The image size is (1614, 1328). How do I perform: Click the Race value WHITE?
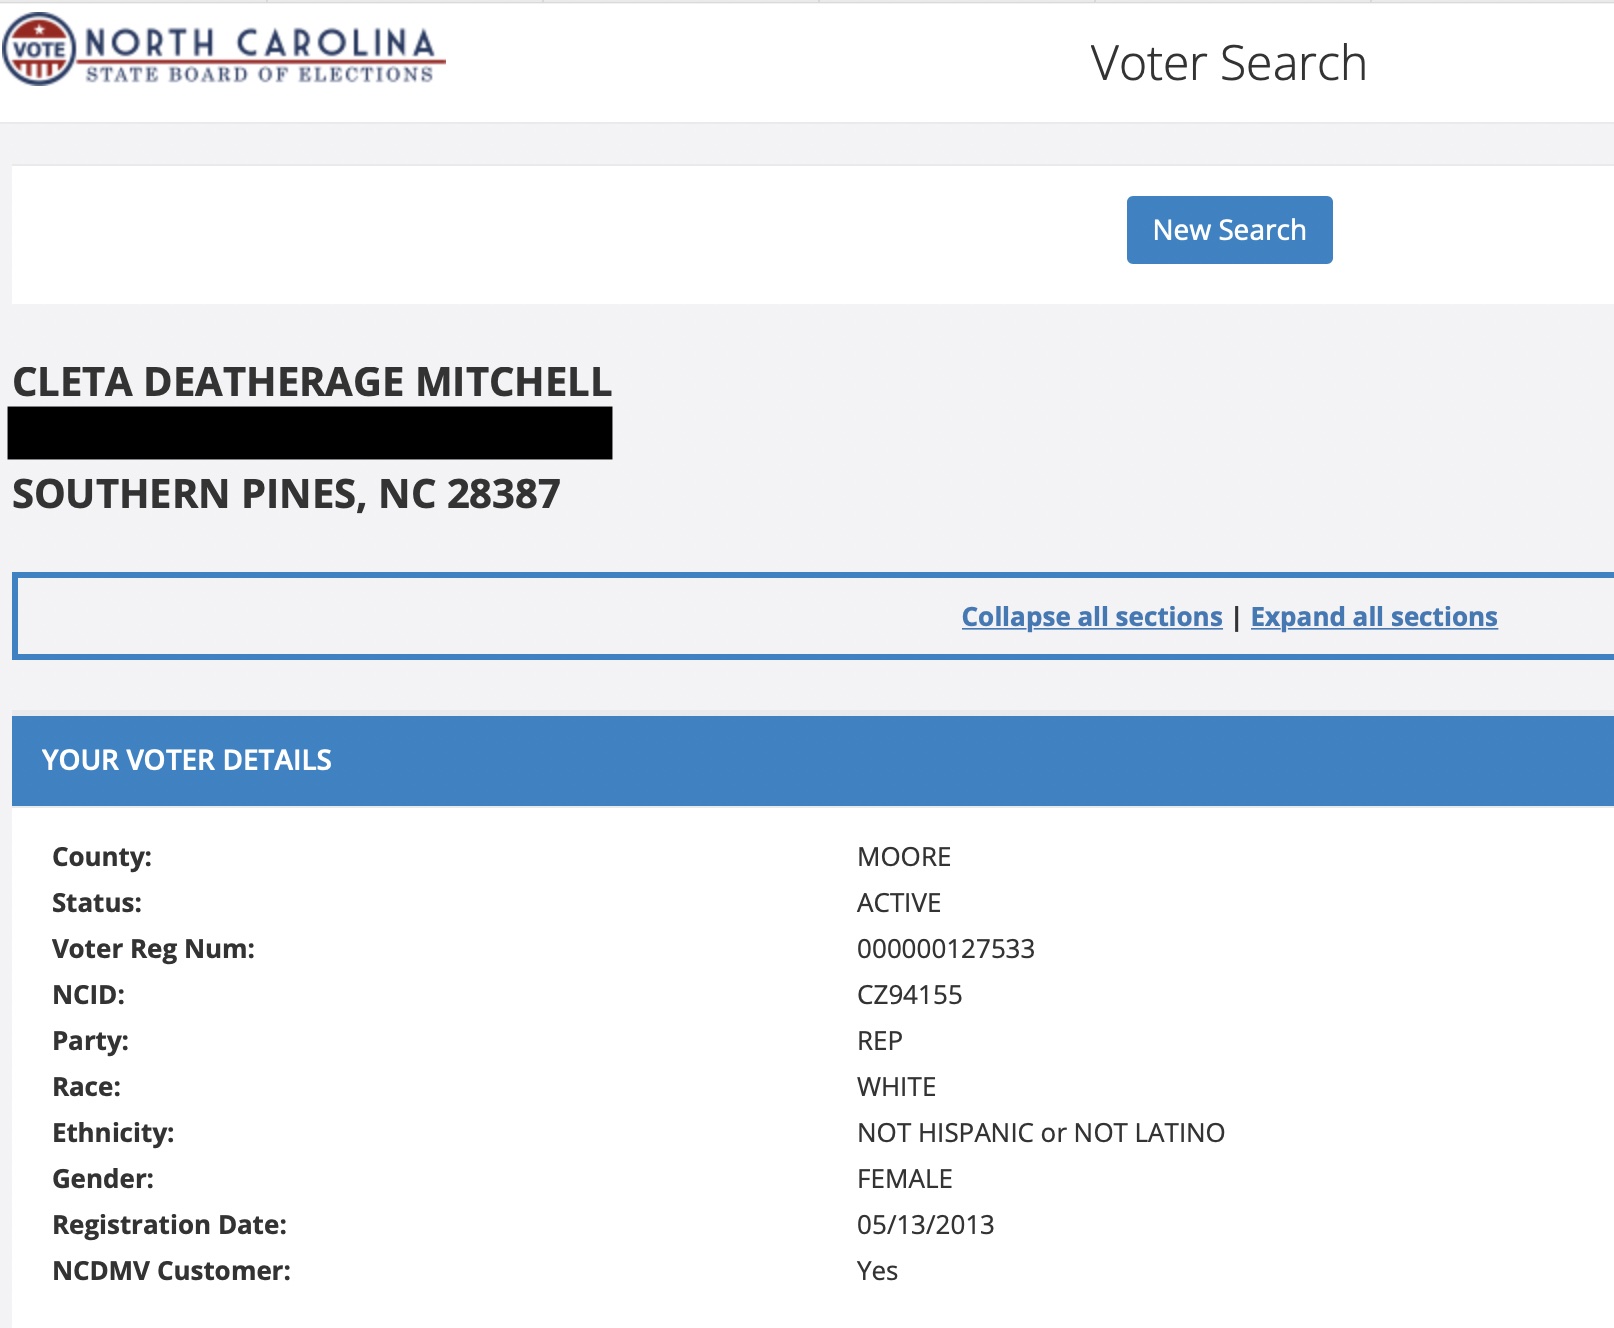896,1087
